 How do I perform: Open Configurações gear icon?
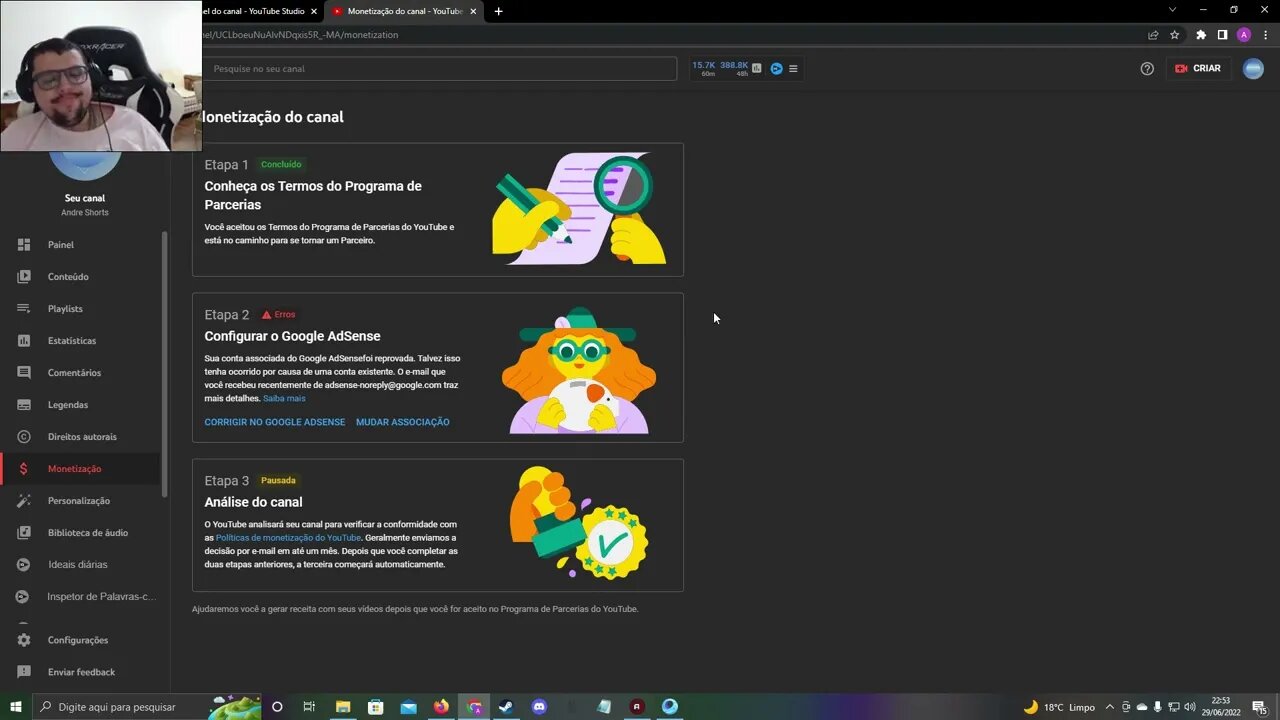[24, 640]
